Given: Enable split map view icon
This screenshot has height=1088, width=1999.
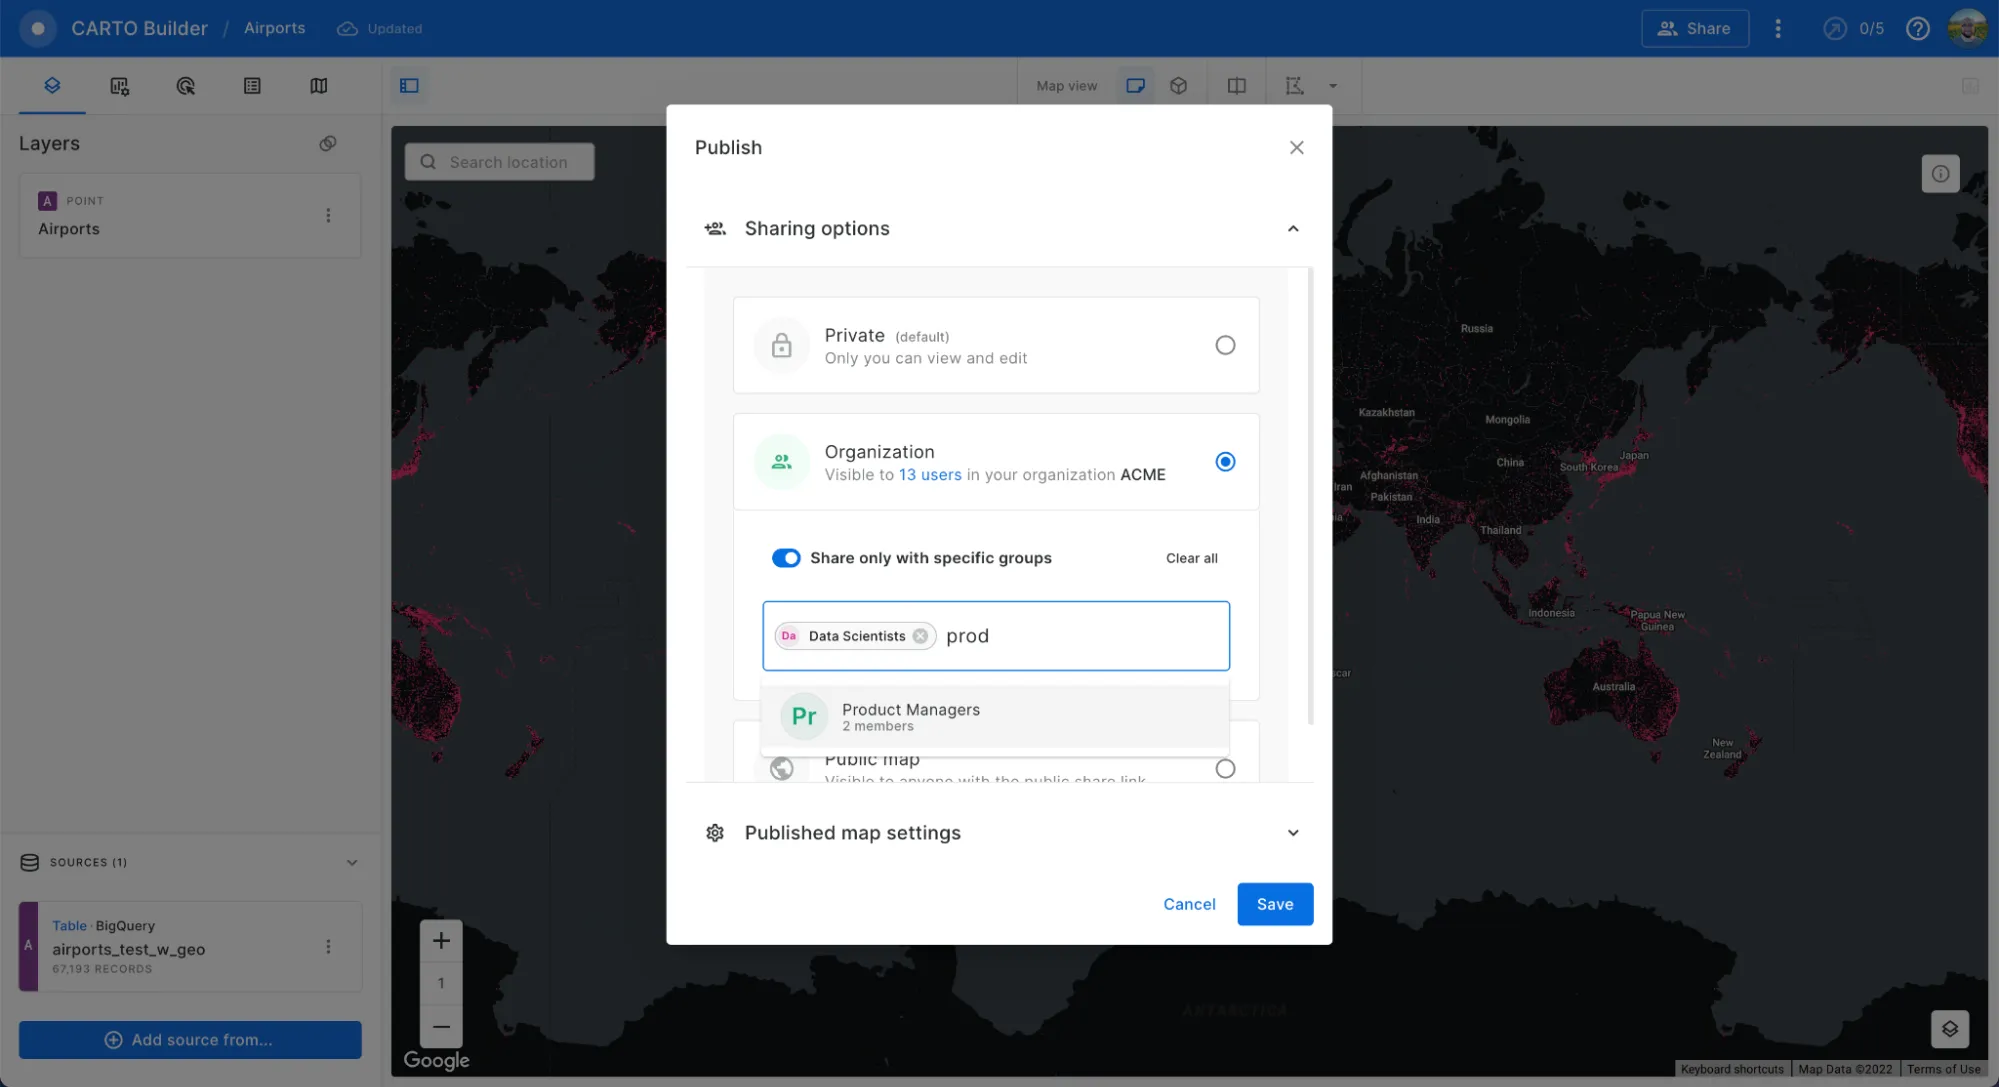Looking at the screenshot, I should (1237, 86).
